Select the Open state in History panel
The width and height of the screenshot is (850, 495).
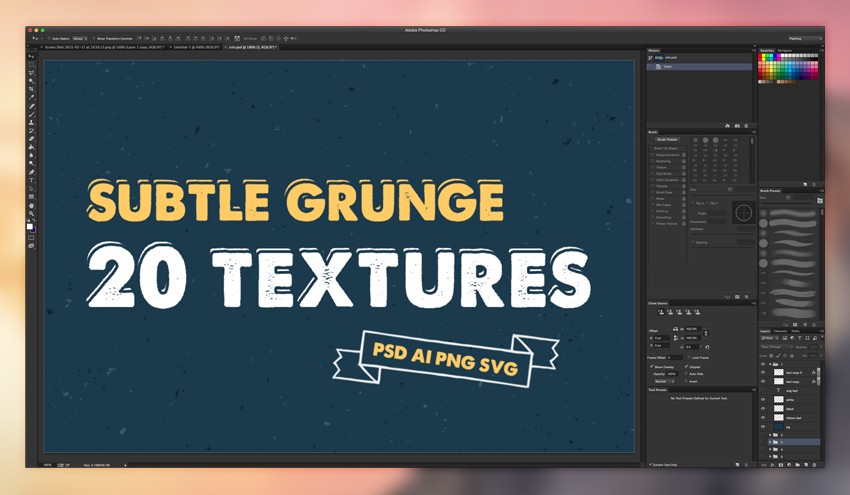(x=699, y=66)
